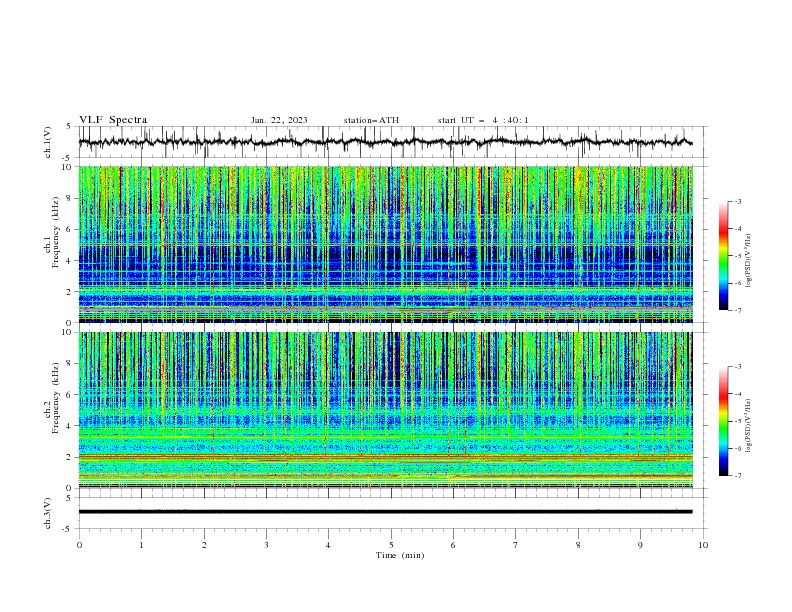Click the ch.1 spectrogram plot
Screen dimensions: 792x612
tap(385, 244)
